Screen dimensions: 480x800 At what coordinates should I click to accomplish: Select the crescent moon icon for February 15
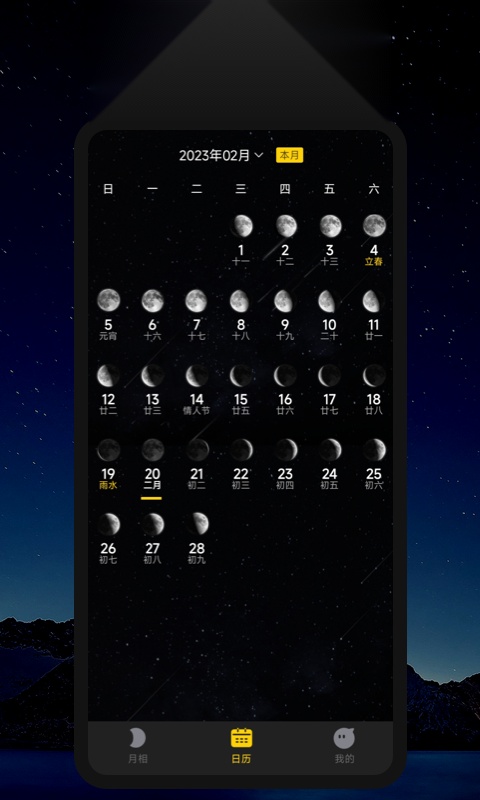point(241,376)
